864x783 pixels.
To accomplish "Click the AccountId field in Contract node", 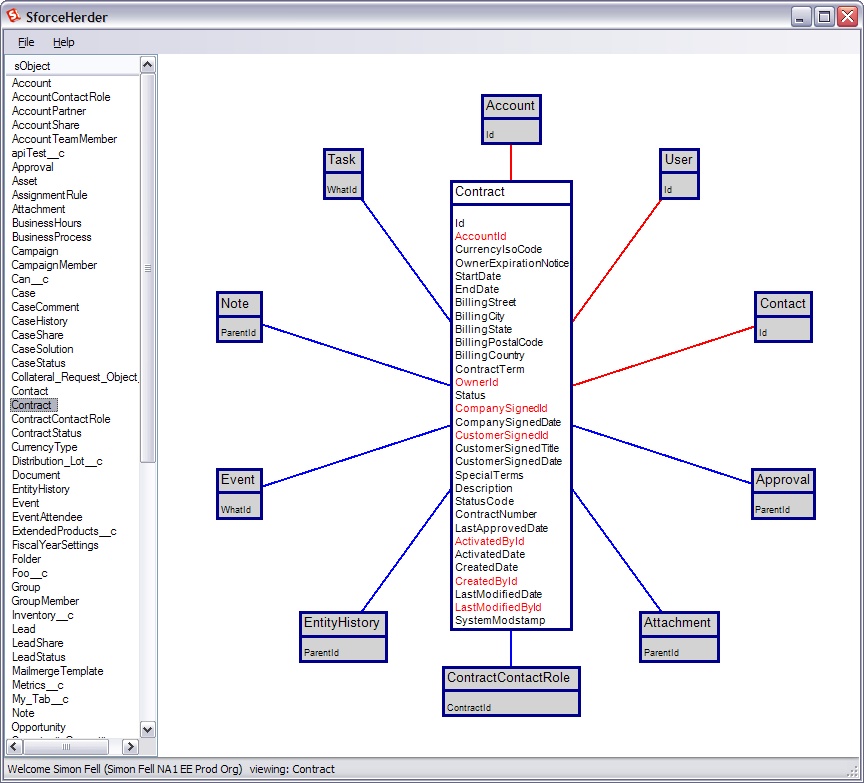I will pyautogui.click(x=480, y=236).
